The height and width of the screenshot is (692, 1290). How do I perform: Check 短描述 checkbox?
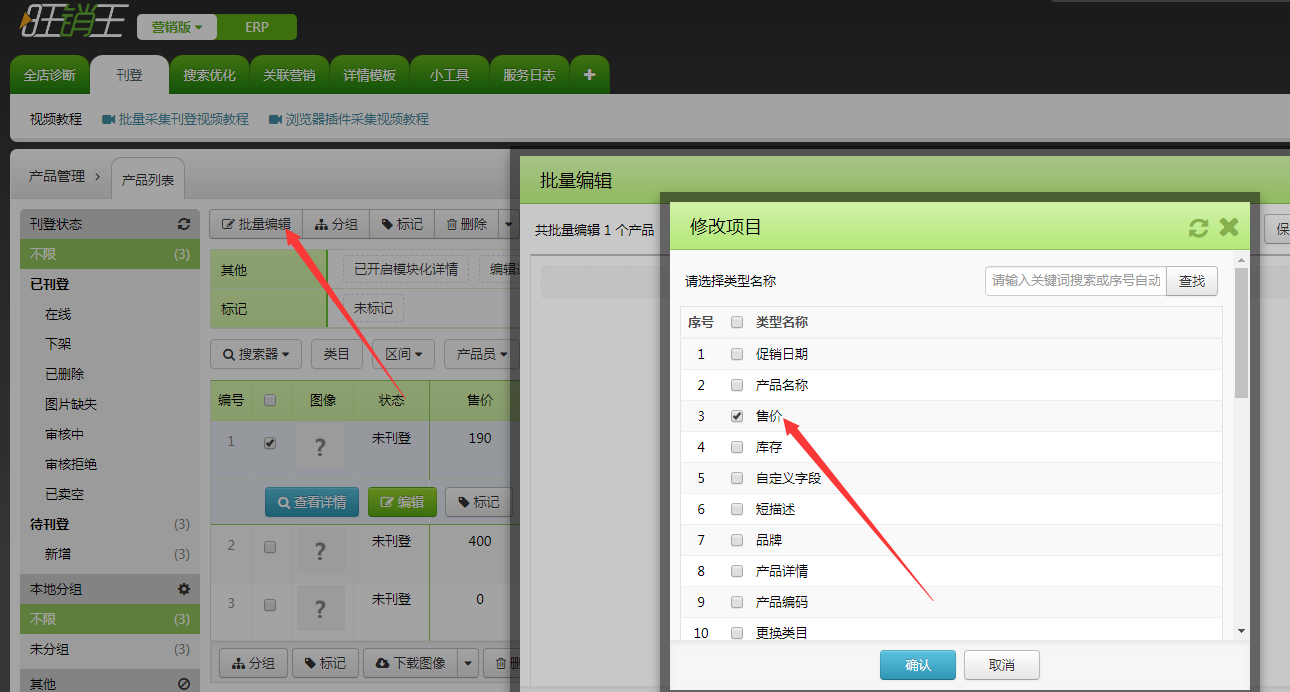pyautogui.click(x=737, y=509)
